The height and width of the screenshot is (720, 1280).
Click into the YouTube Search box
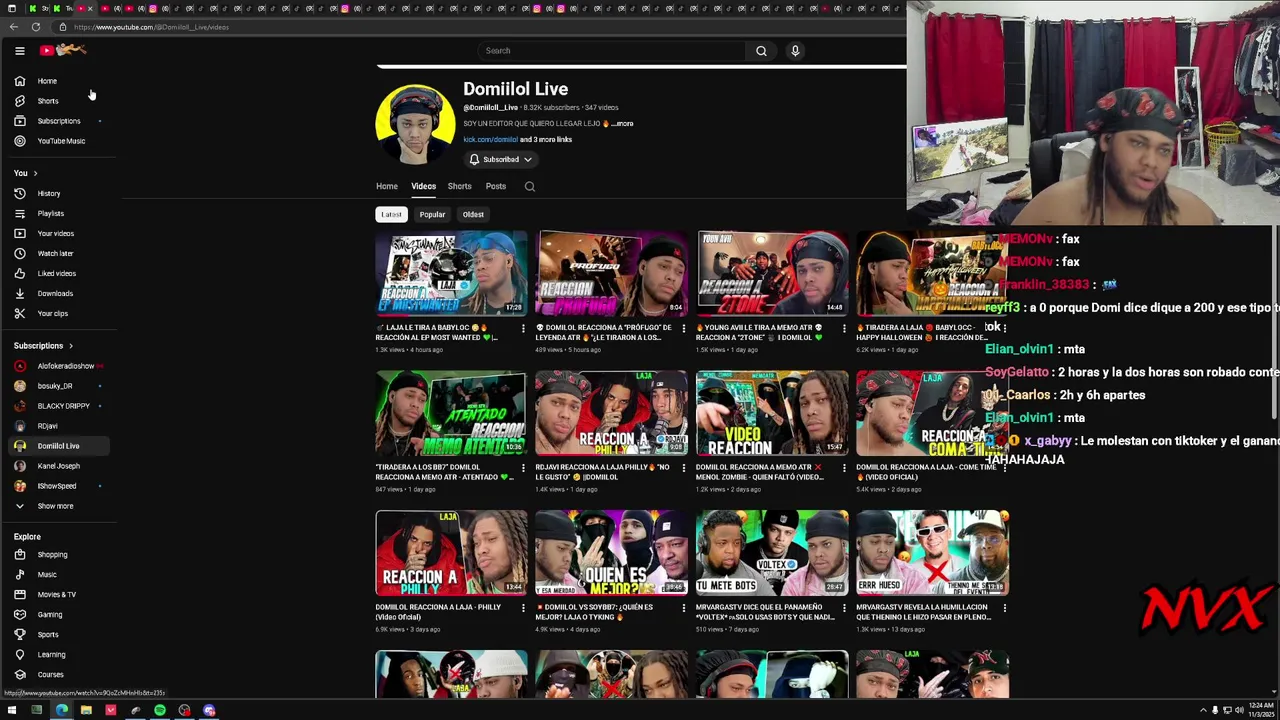pos(611,50)
